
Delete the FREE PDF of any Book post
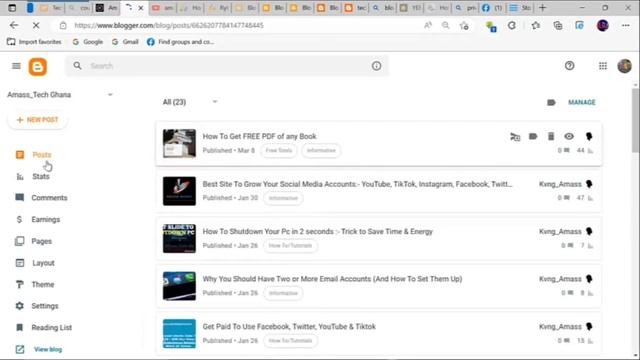coord(551,136)
